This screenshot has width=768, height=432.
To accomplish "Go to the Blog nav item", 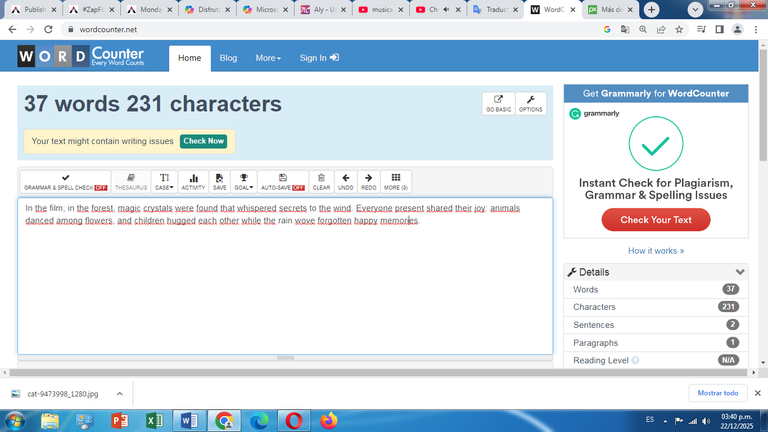I will 228,58.
